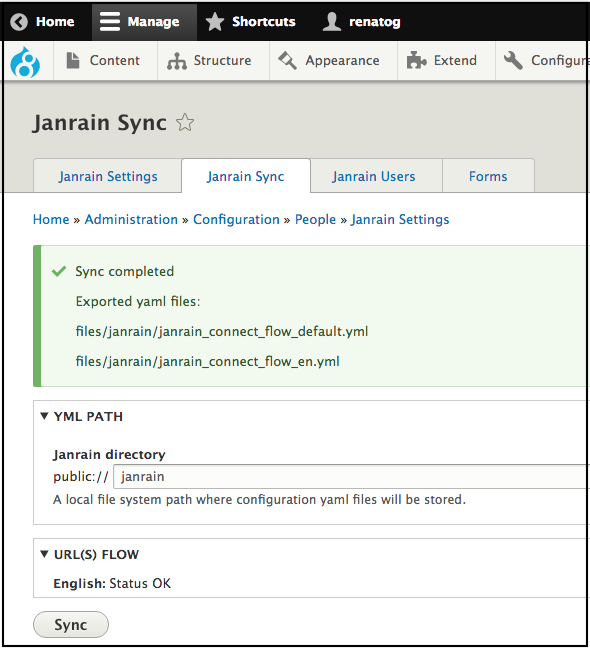
Task: Follow the Administration breadcrumb link
Action: click(x=131, y=219)
